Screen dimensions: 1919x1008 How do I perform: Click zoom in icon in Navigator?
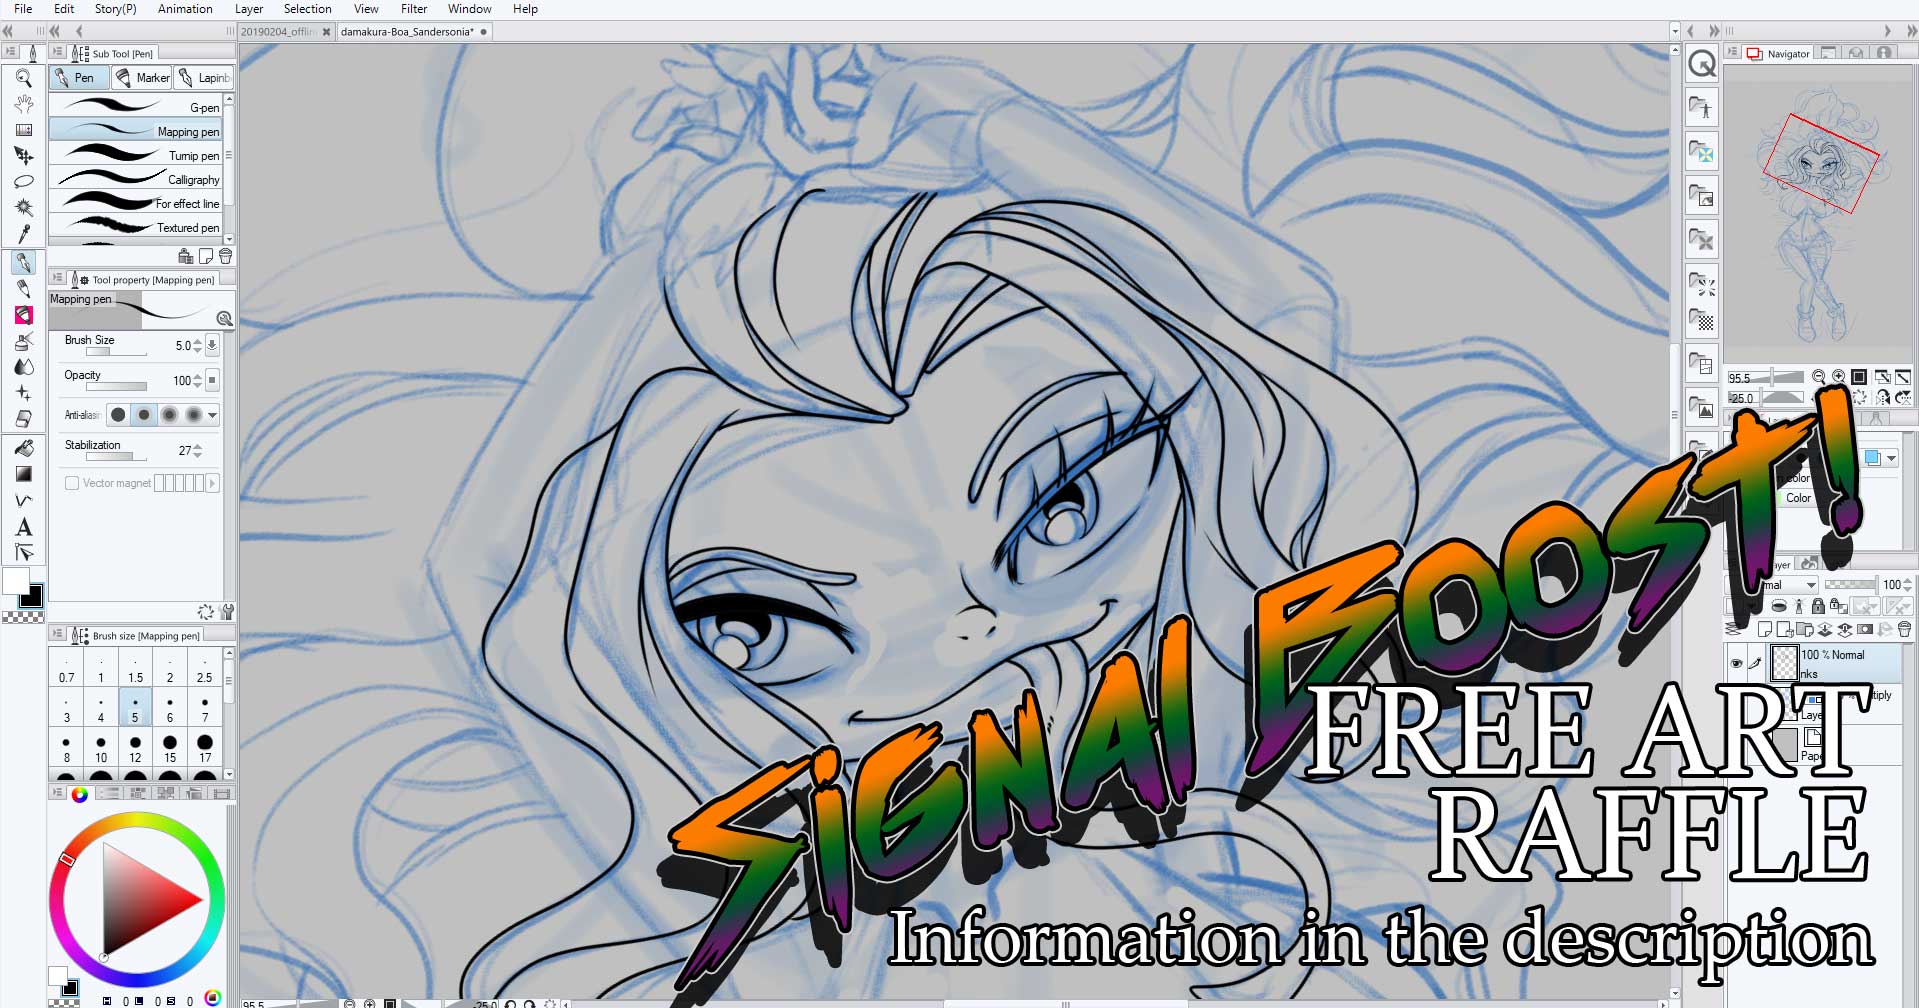(1839, 377)
